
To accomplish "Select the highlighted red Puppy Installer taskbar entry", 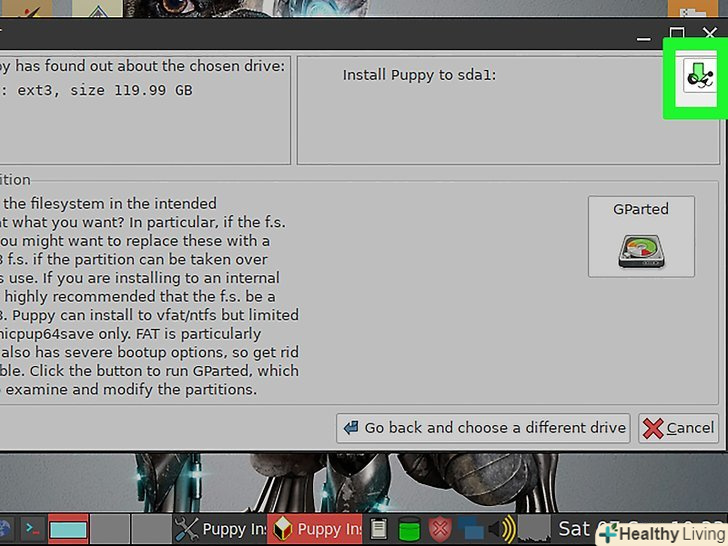I will pos(314,529).
